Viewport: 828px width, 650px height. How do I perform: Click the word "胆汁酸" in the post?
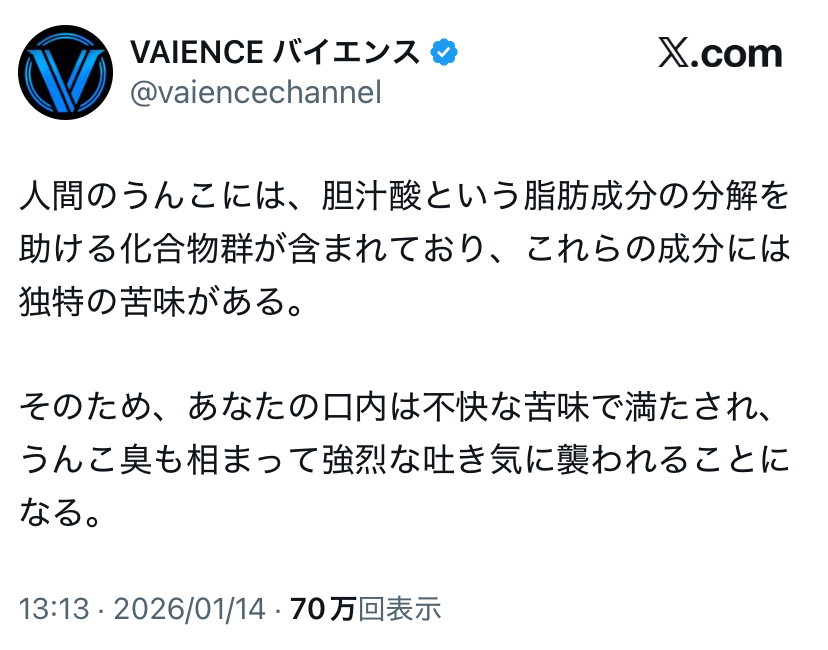pyautogui.click(x=378, y=198)
